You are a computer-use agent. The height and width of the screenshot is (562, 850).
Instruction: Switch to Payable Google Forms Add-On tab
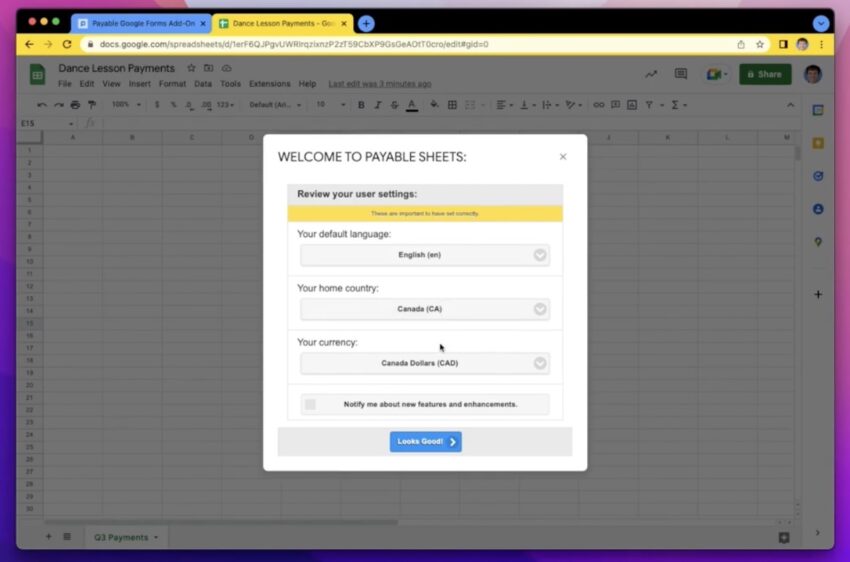point(141,24)
